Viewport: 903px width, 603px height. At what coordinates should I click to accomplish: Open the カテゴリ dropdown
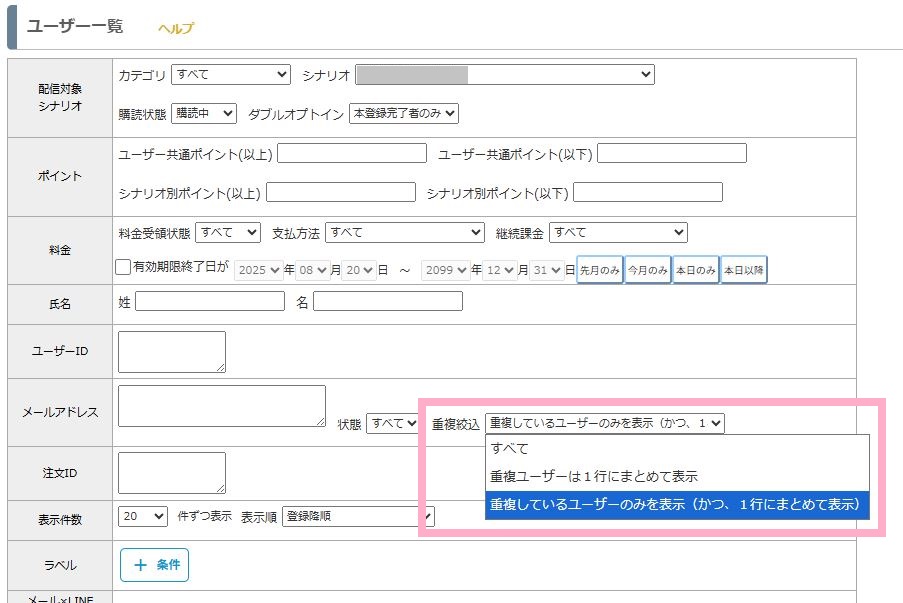coord(230,75)
